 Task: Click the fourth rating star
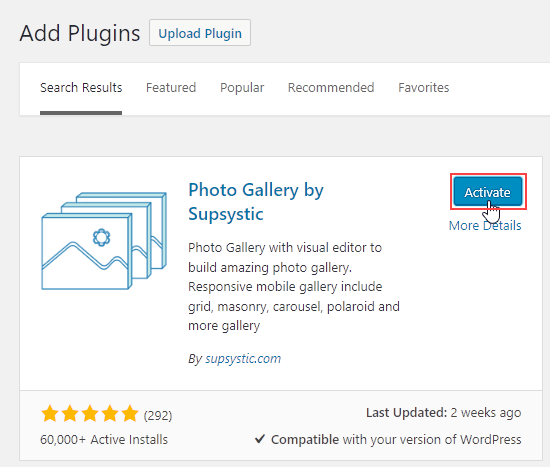coord(110,413)
